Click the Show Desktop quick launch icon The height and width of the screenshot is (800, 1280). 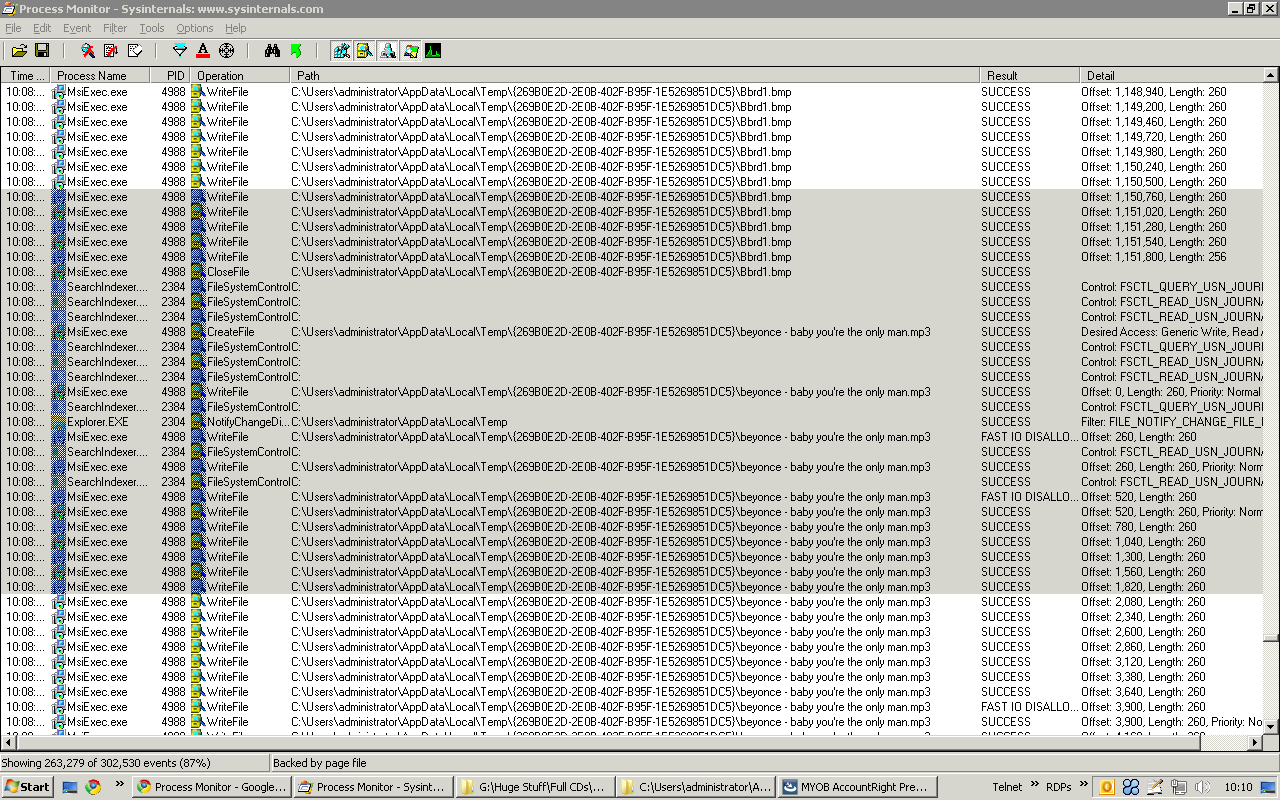[70, 787]
